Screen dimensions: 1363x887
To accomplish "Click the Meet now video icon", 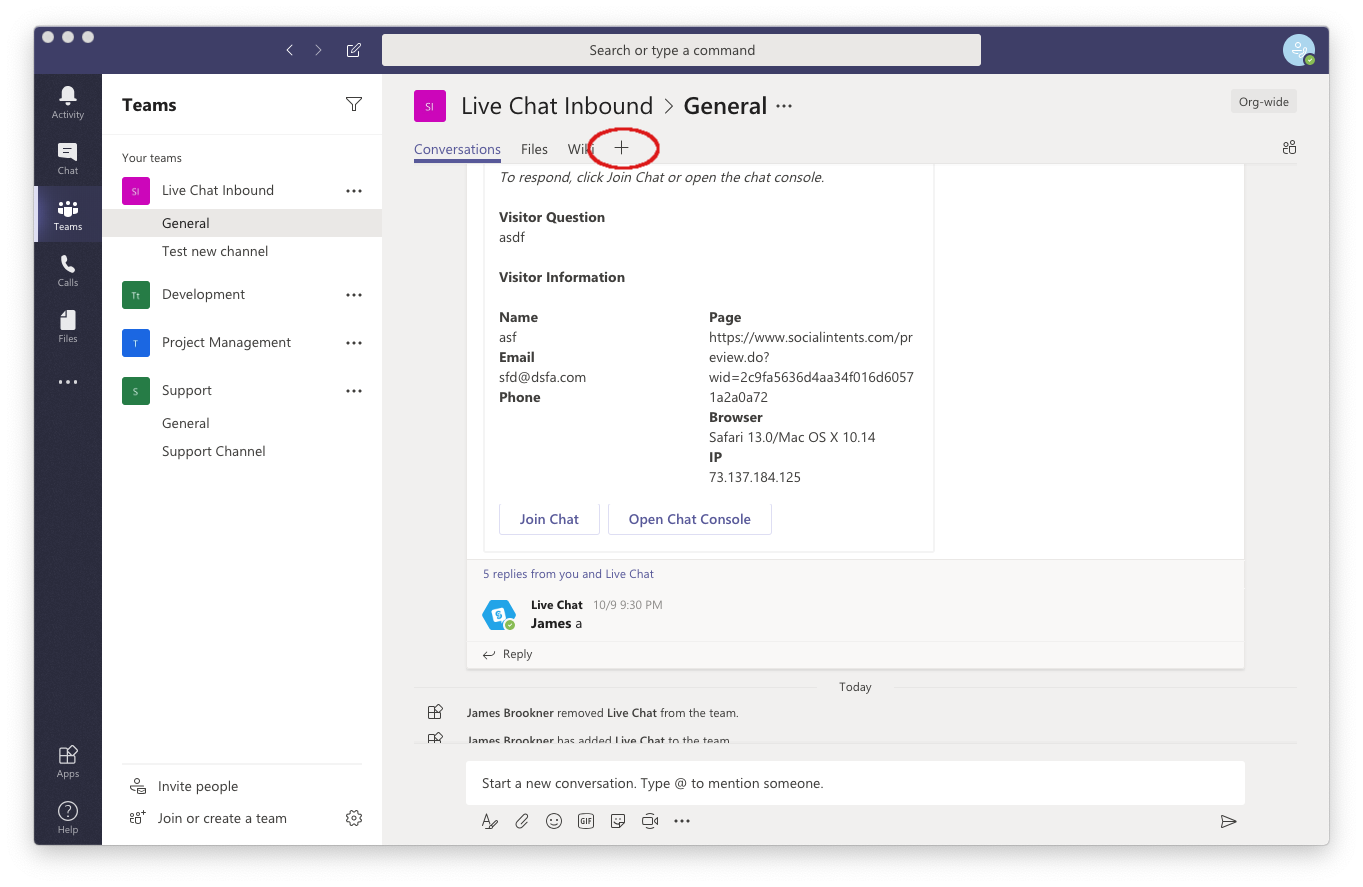I will click(650, 821).
